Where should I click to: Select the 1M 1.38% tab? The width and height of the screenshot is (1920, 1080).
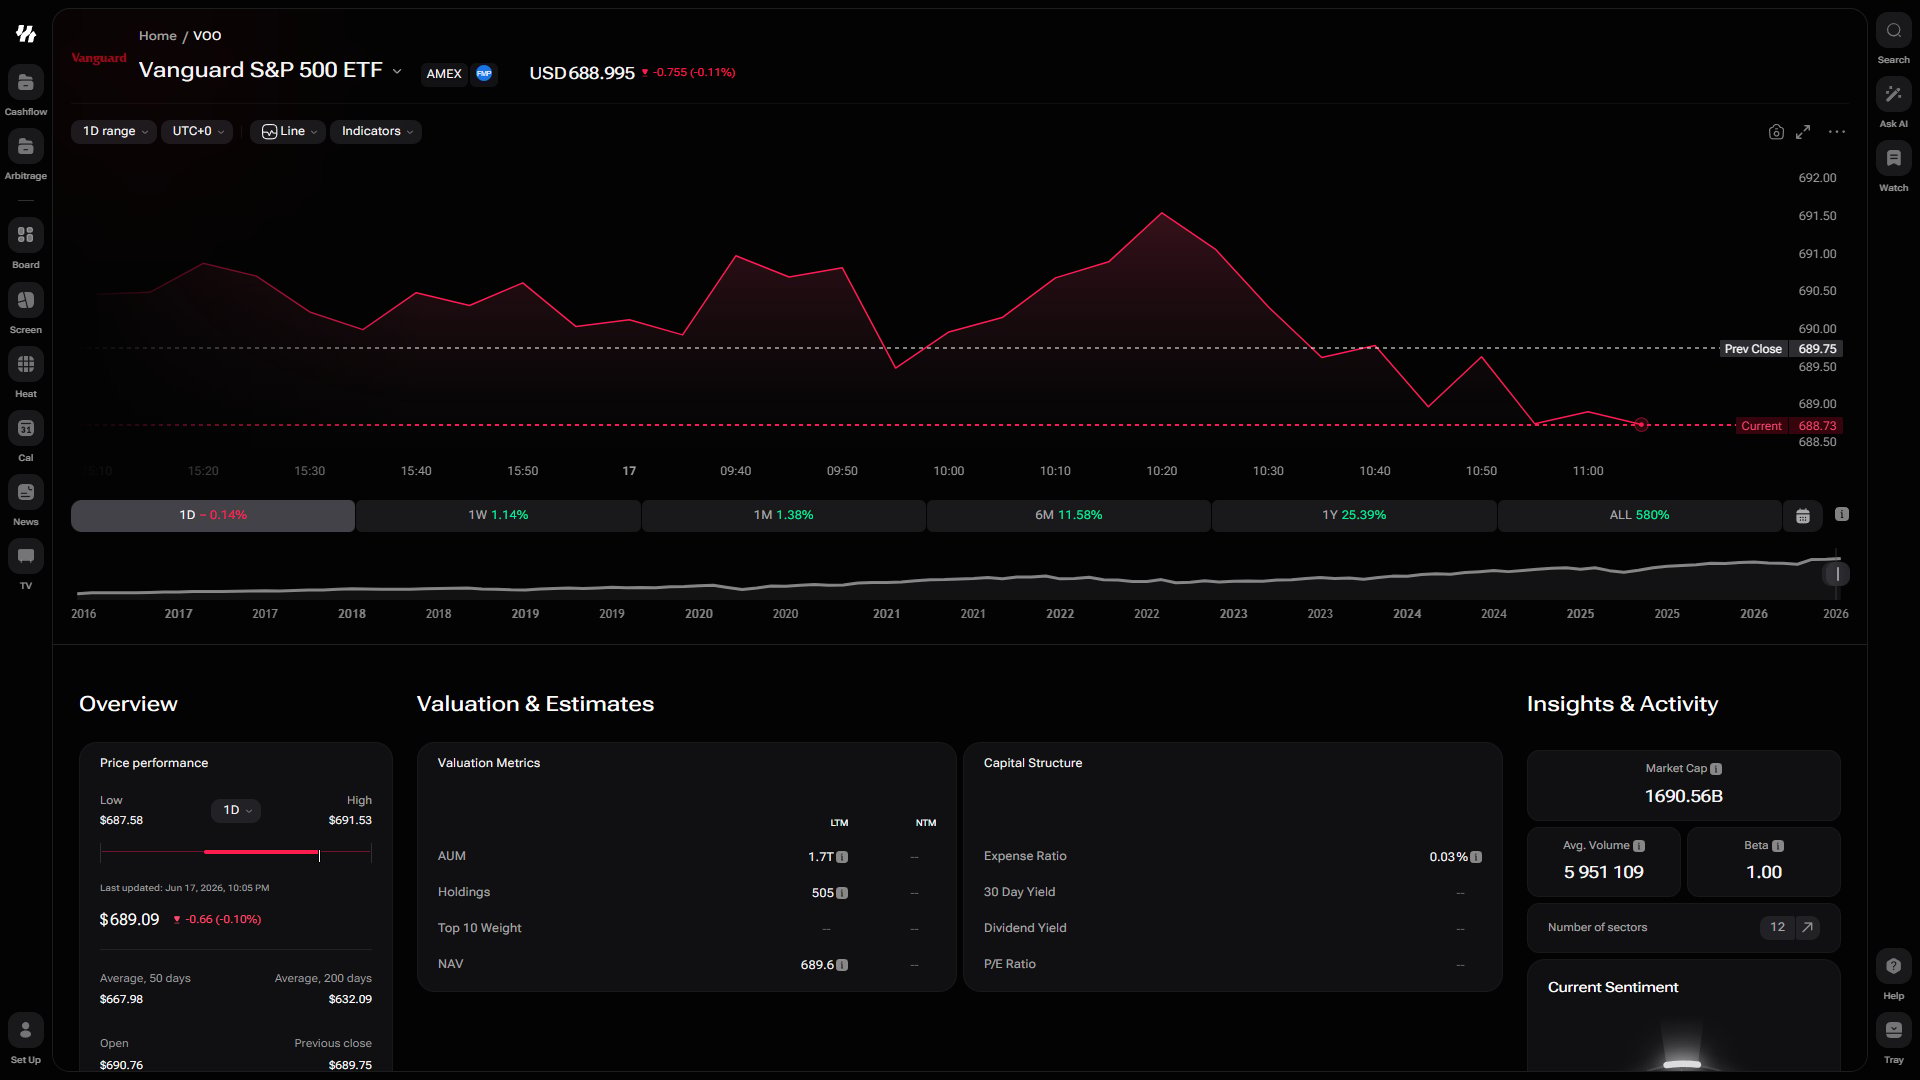(783, 515)
